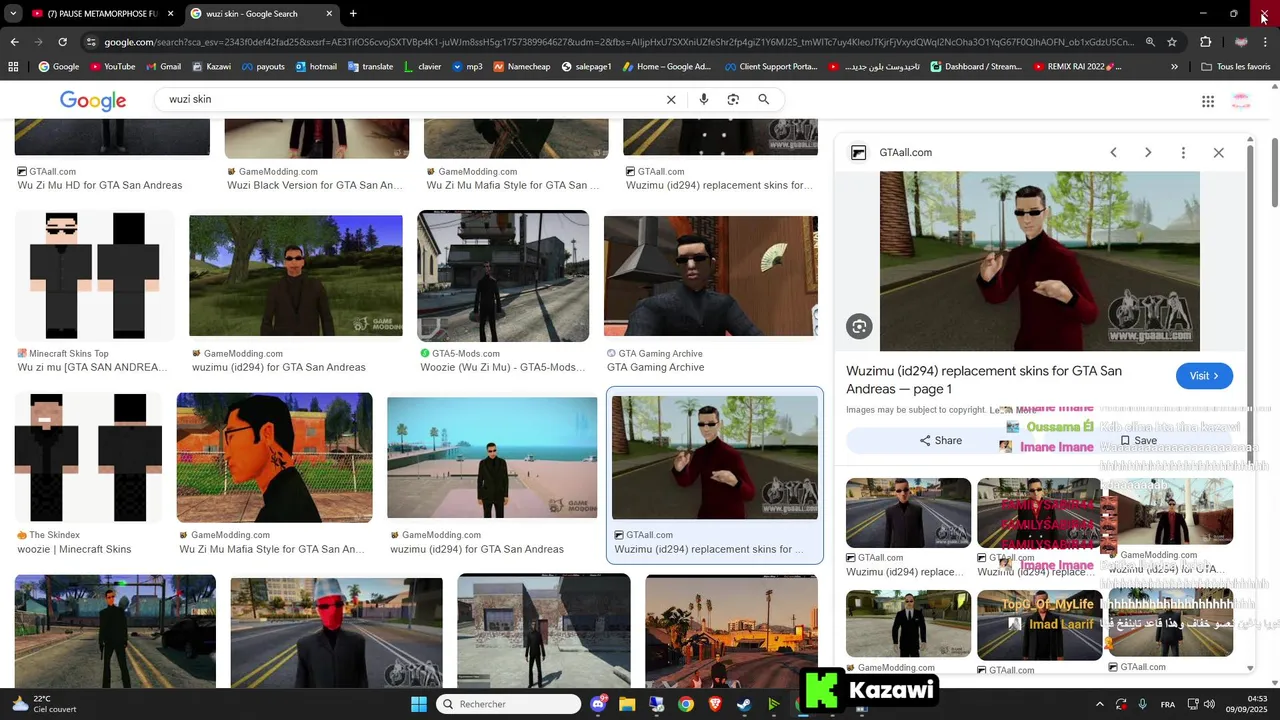Click the magnifier search button
This screenshot has width=1280, height=720.
click(x=763, y=100)
